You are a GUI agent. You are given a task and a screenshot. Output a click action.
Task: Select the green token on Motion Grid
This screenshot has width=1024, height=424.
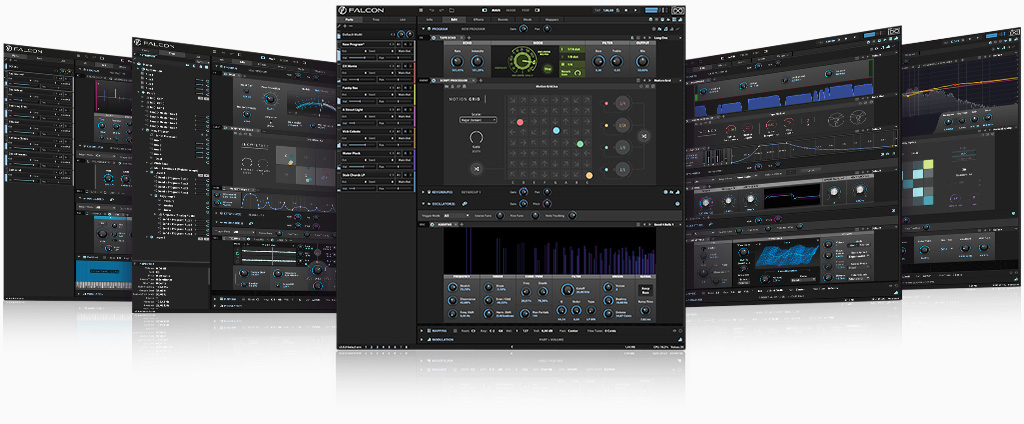pyautogui.click(x=580, y=144)
